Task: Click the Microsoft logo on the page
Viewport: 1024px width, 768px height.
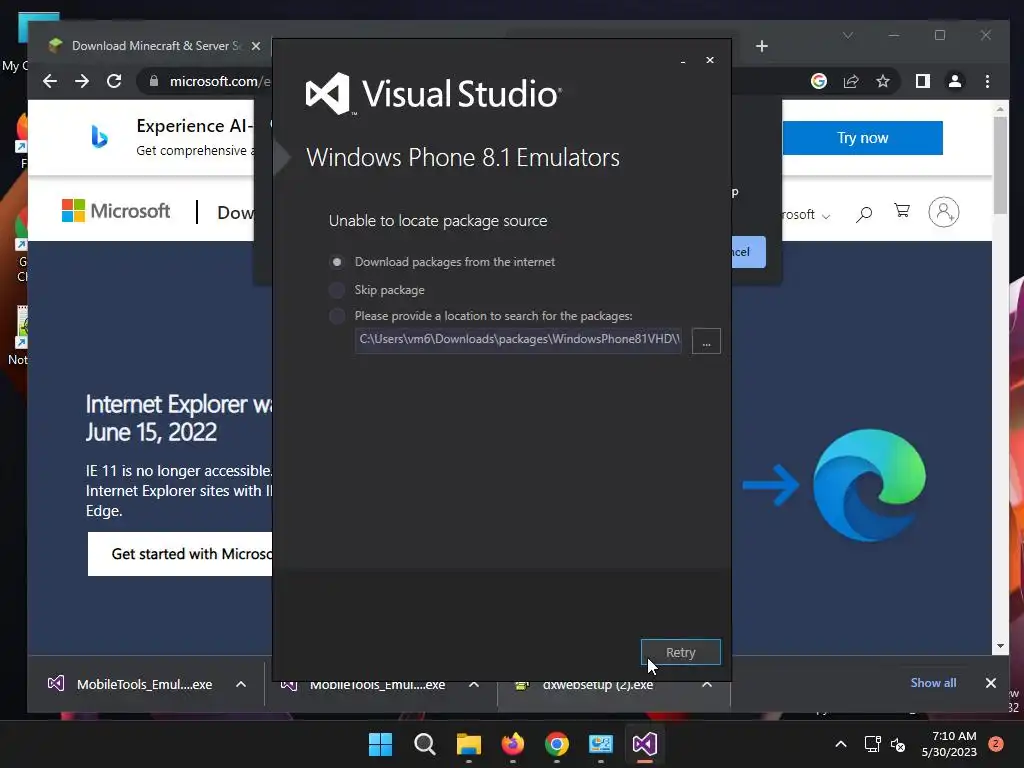Action: pyautogui.click(x=116, y=211)
